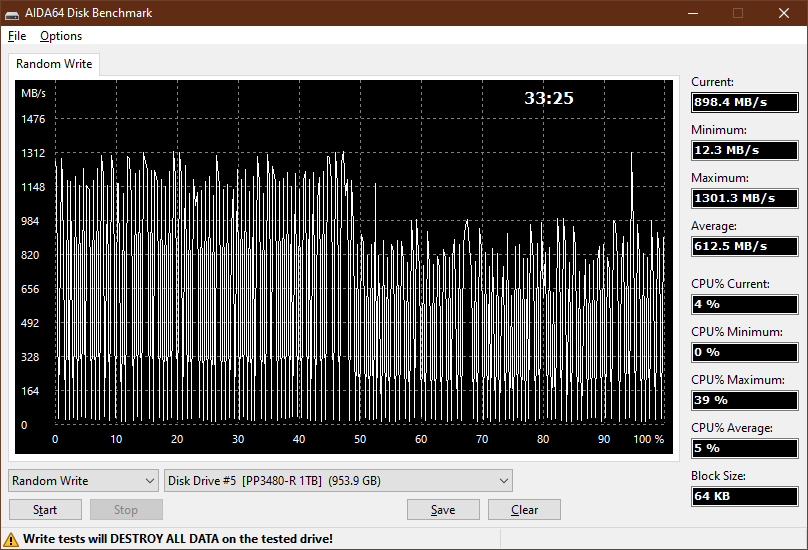Select the Random Write tab
This screenshot has height=550, width=808.
[x=54, y=64]
